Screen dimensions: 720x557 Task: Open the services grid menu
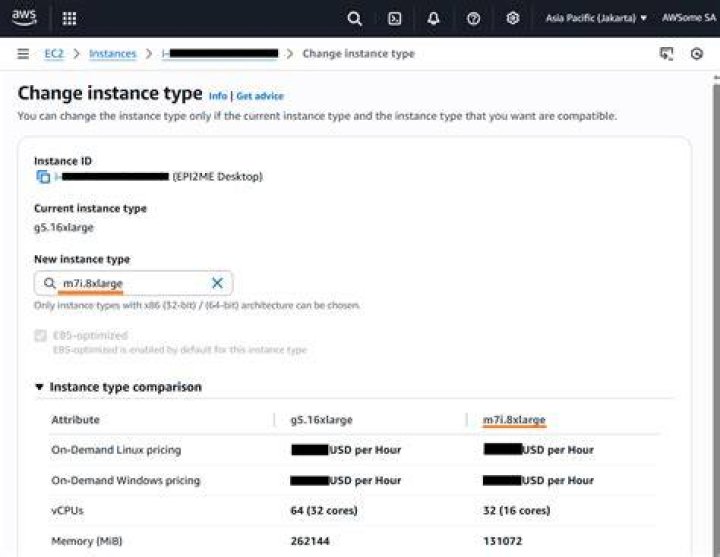(69, 18)
